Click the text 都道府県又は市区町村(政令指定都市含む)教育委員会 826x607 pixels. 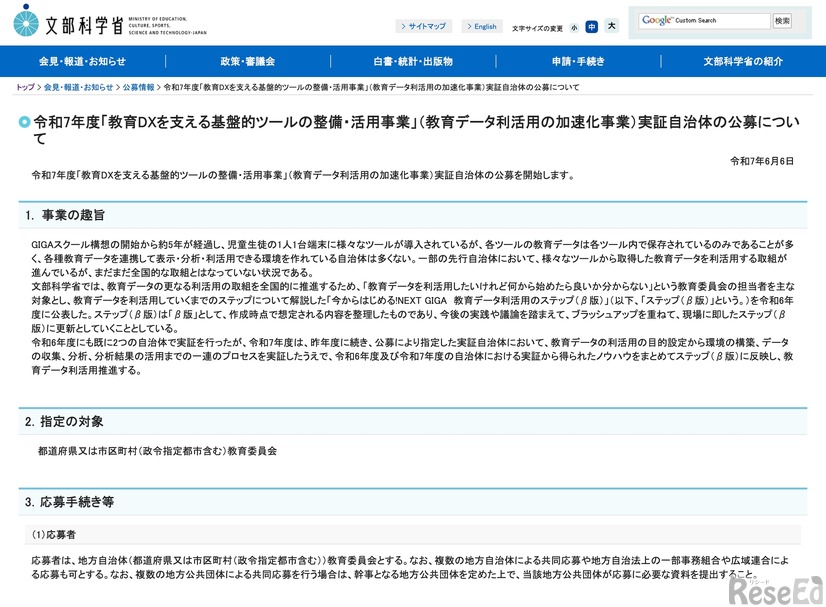(158, 451)
